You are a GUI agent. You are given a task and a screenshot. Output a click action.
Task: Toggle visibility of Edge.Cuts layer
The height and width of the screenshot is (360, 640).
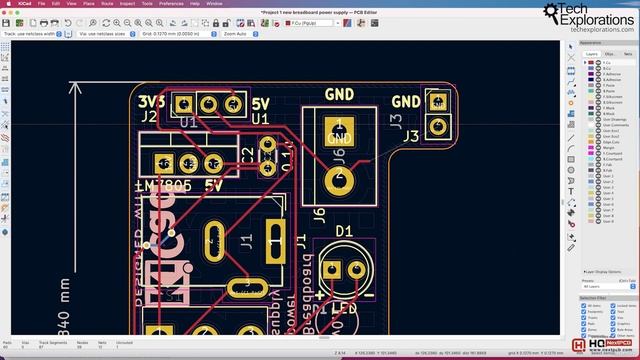coord(598,142)
